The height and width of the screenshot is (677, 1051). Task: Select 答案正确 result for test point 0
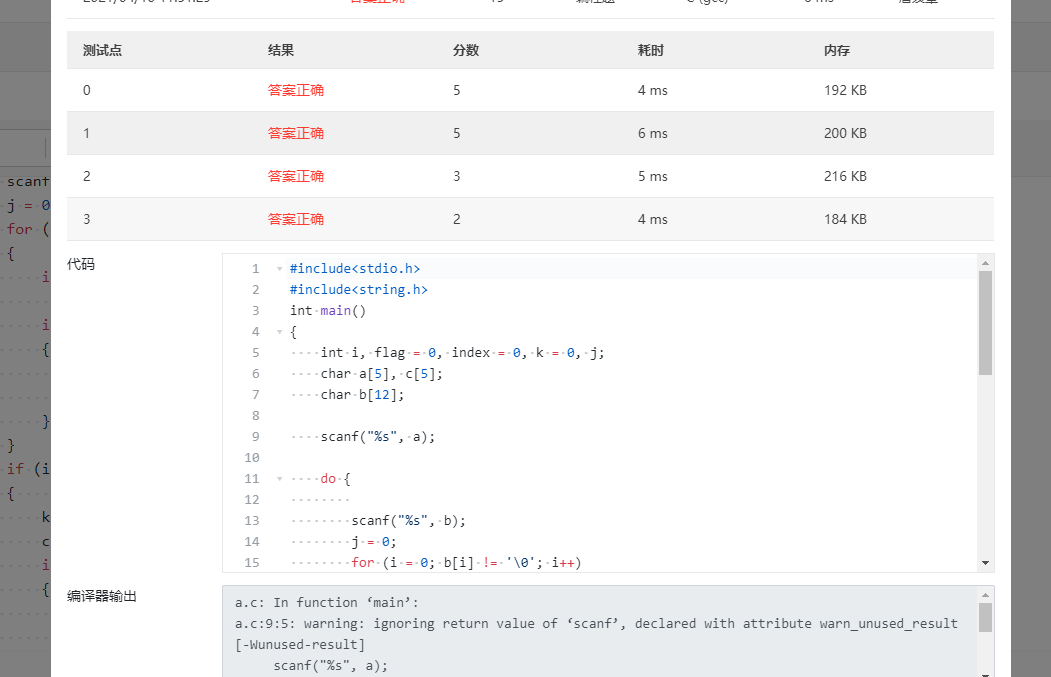pos(296,90)
